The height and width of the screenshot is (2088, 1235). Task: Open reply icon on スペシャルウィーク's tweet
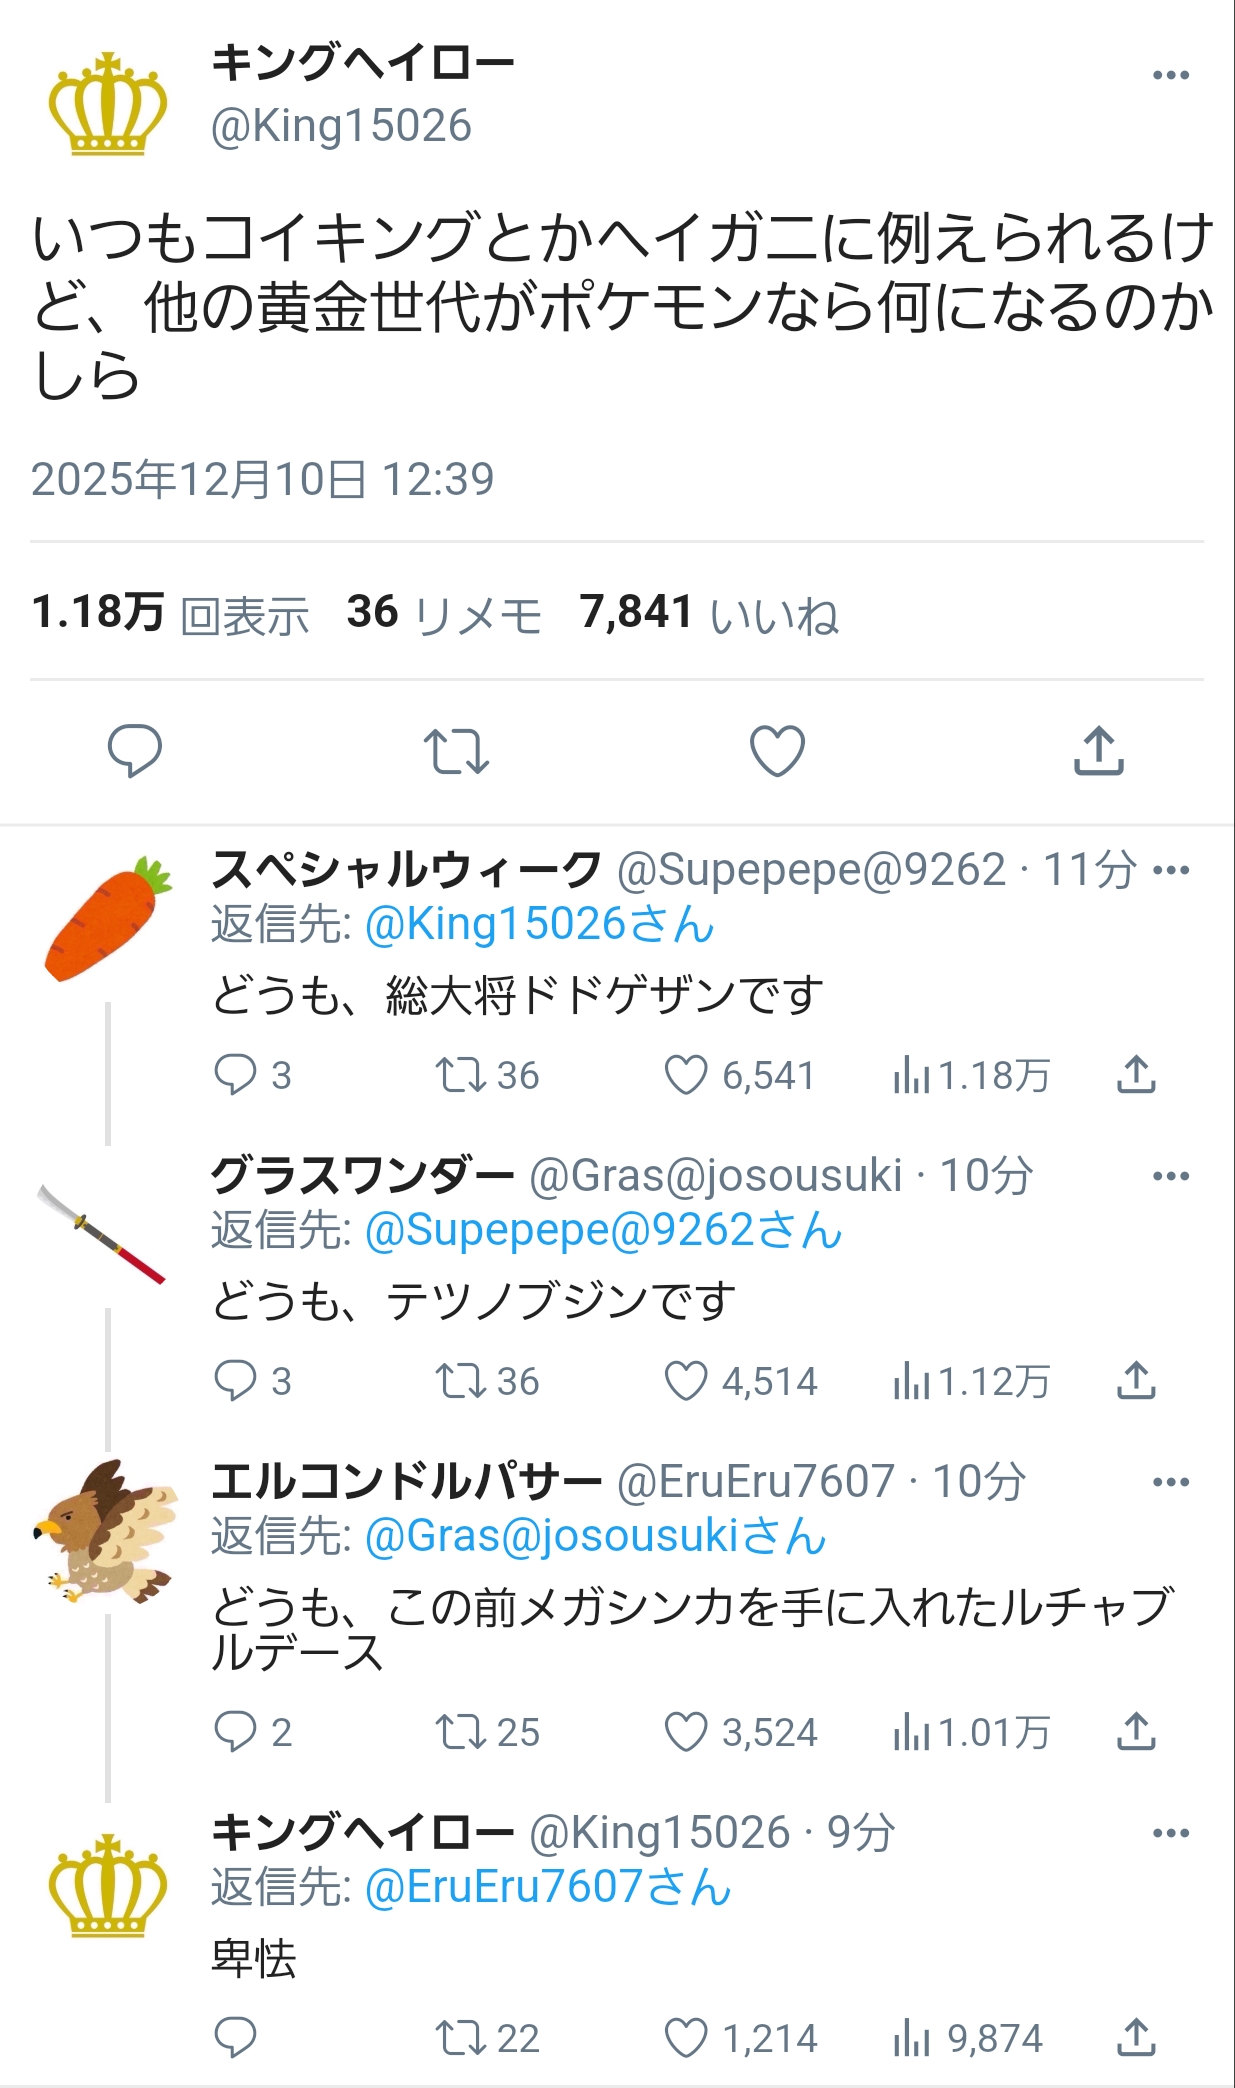236,1076
